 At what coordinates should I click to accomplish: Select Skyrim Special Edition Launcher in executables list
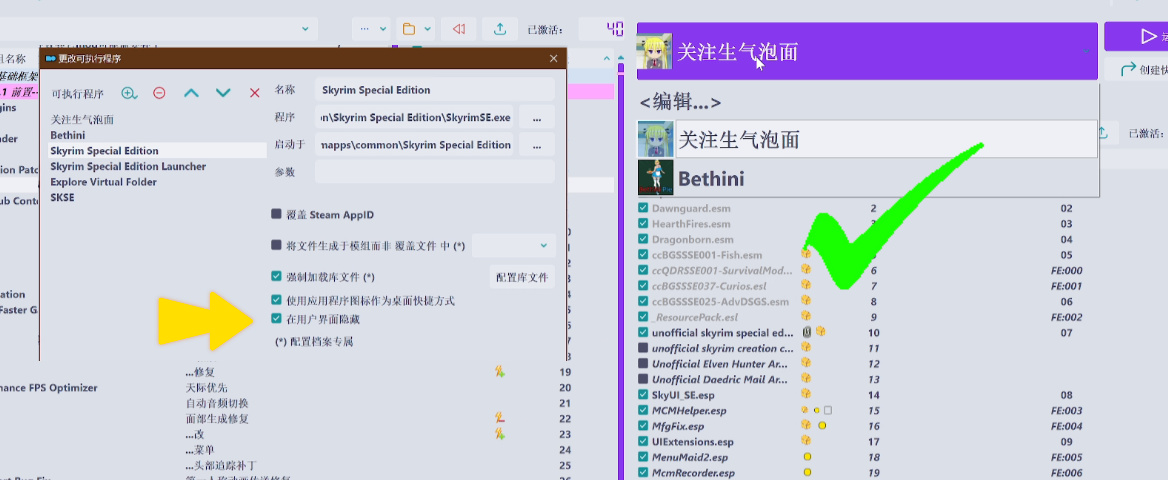[128, 166]
